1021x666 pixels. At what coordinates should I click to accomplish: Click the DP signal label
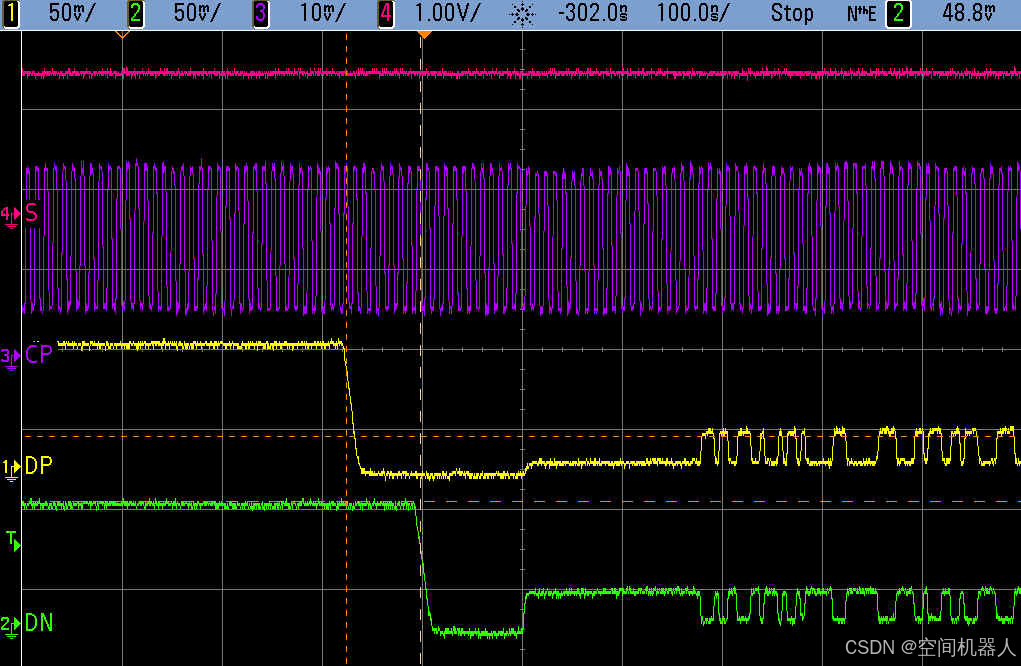(40, 465)
